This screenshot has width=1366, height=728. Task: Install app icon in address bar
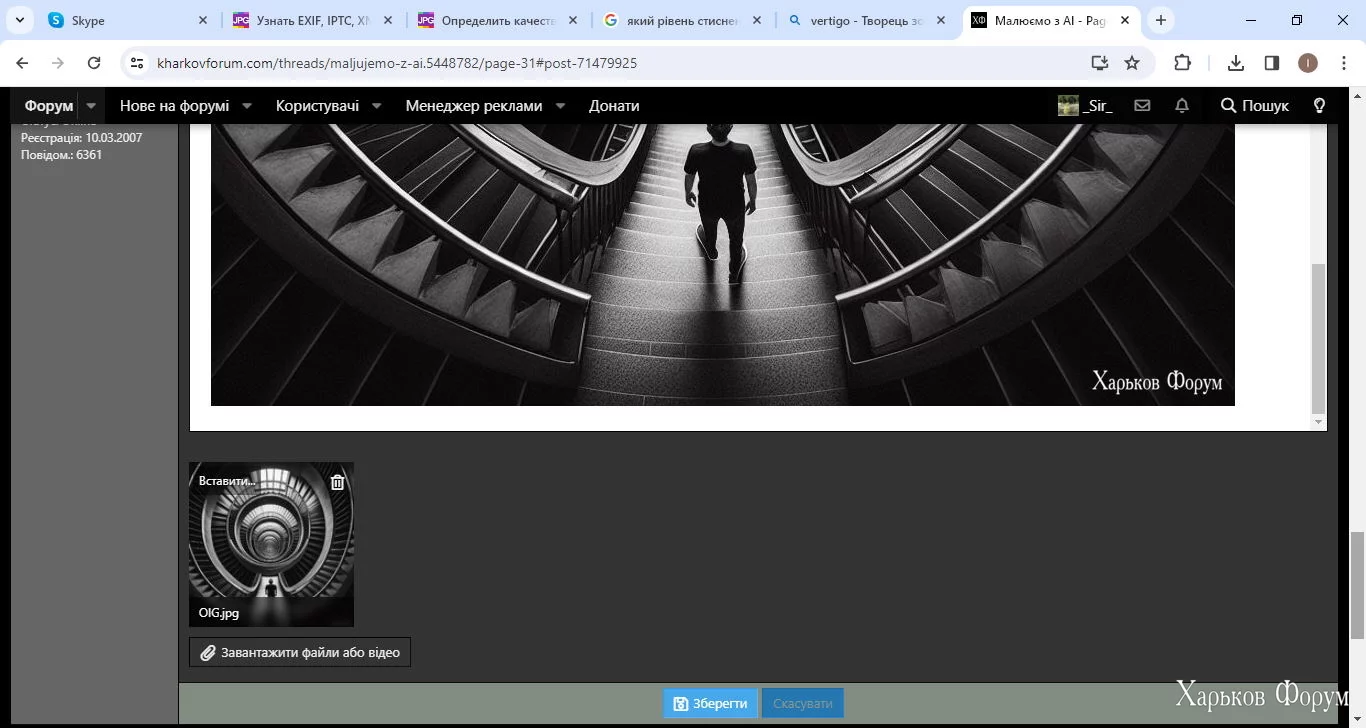pyautogui.click(x=1100, y=63)
